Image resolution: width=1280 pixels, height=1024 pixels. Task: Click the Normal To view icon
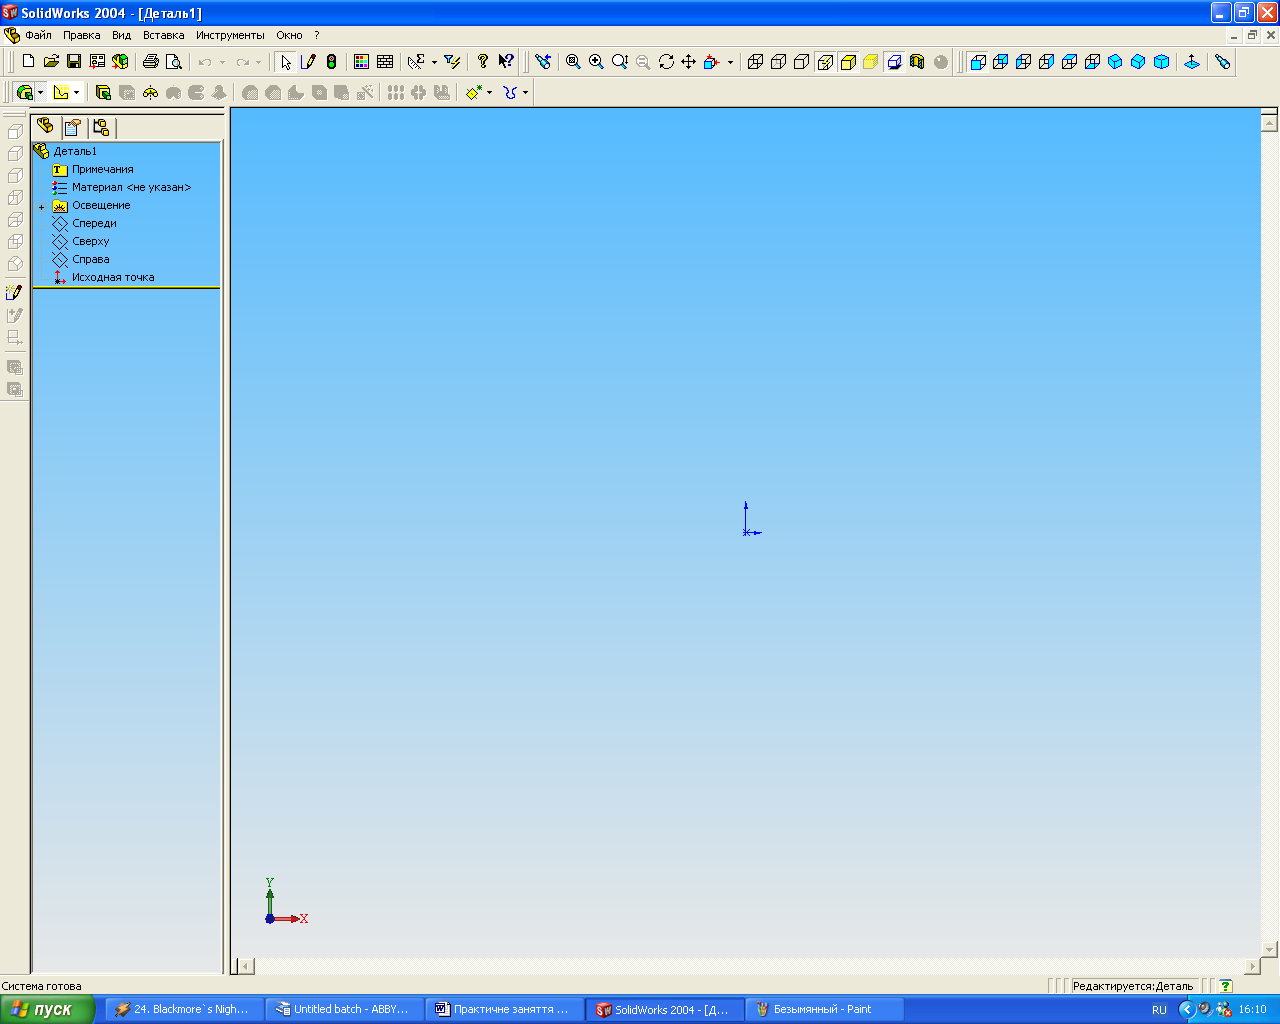pyautogui.click(x=1192, y=62)
